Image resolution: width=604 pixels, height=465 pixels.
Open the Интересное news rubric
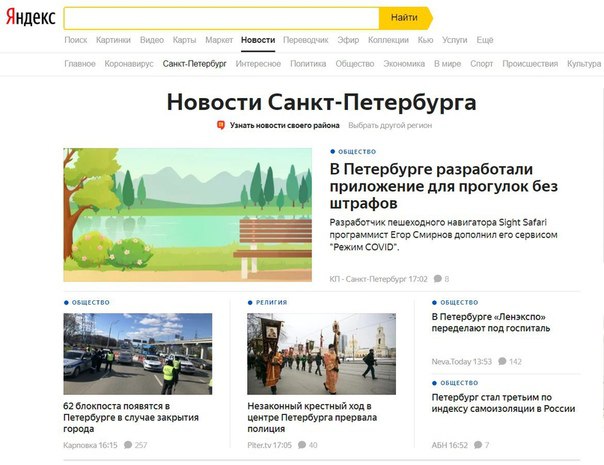[x=258, y=64]
